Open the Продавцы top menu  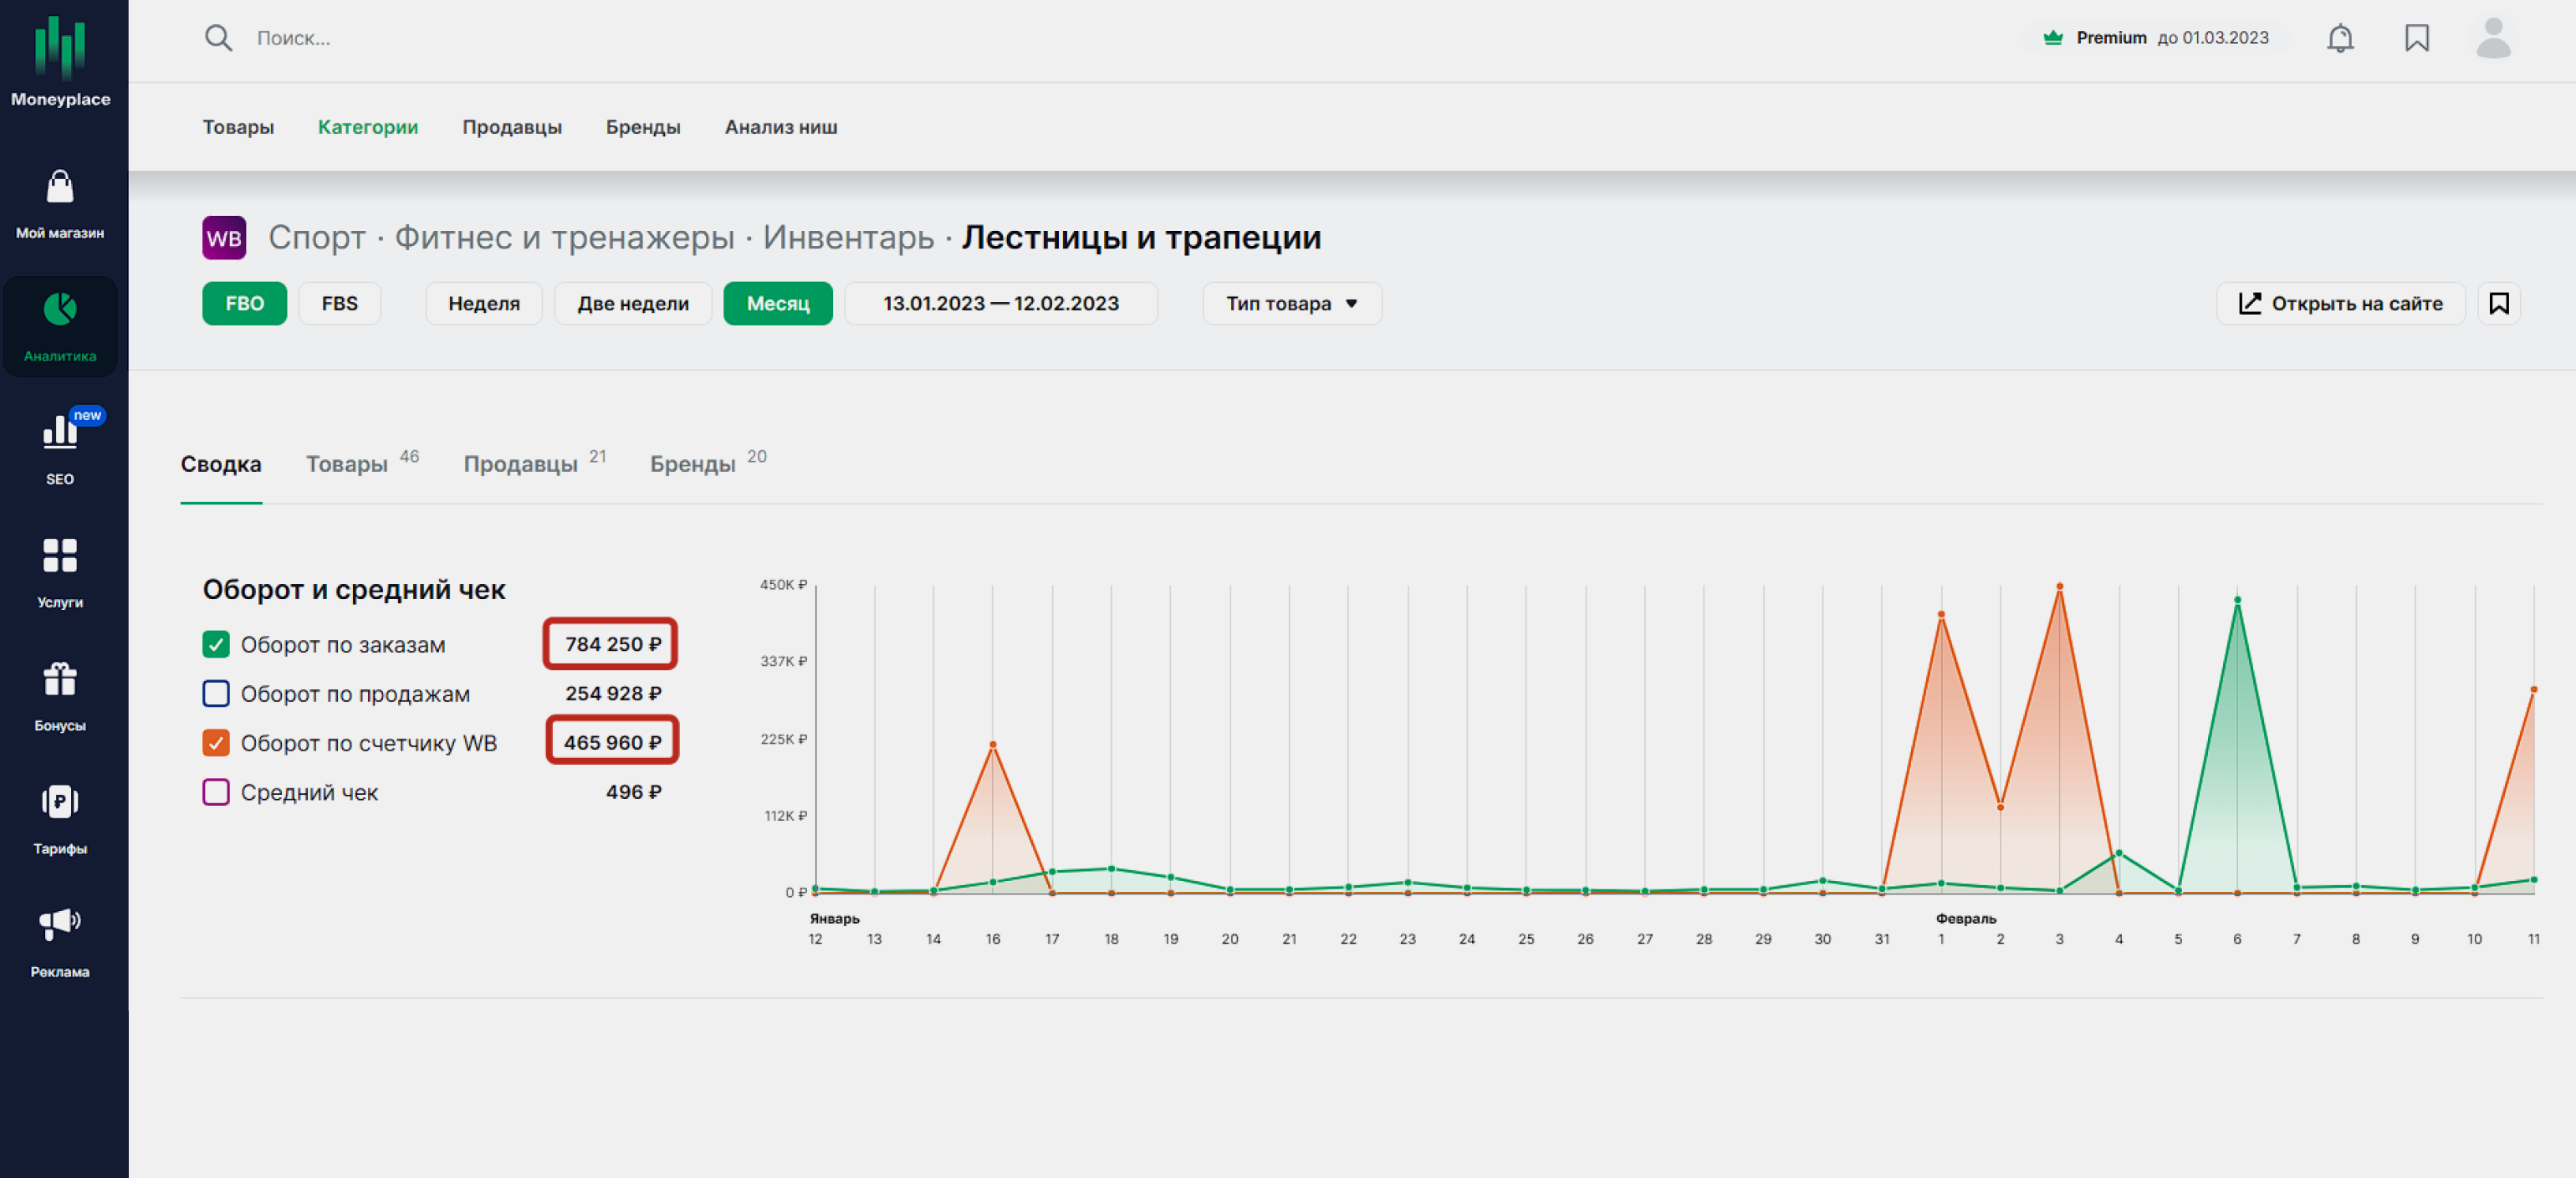pos(512,127)
